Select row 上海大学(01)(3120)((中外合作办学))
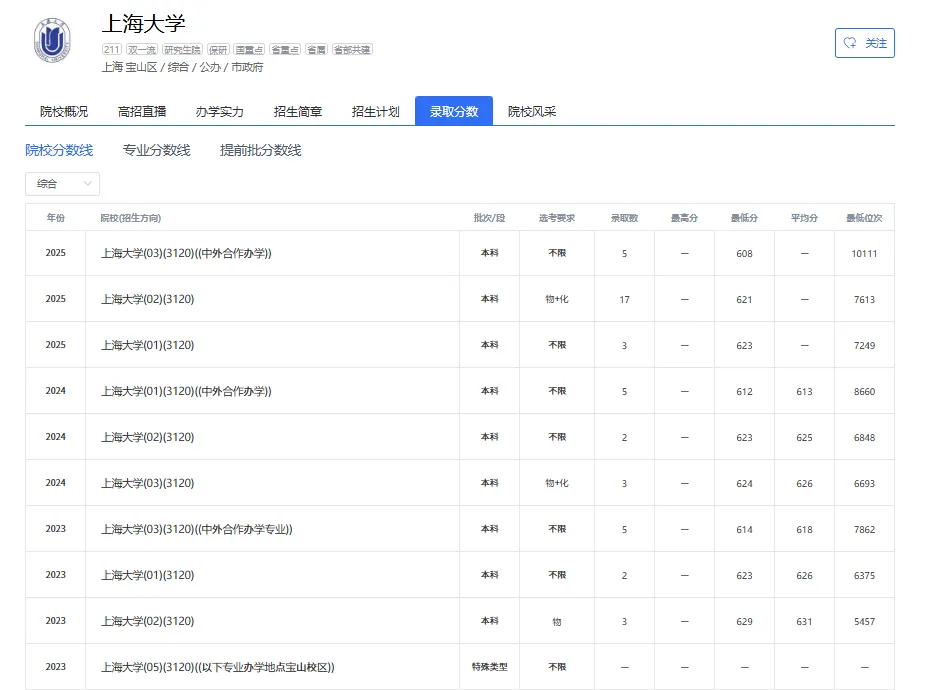 [x=460, y=391]
